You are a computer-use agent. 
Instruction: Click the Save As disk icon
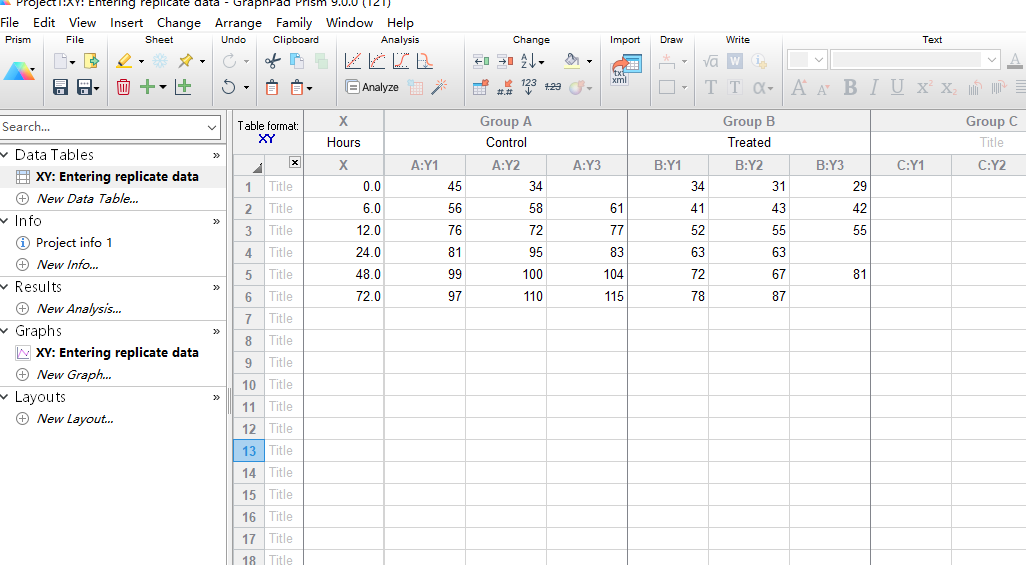pos(85,87)
